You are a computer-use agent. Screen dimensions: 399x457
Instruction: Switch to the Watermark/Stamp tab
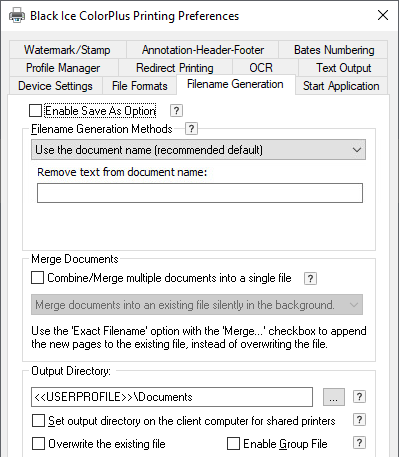pos(68,50)
